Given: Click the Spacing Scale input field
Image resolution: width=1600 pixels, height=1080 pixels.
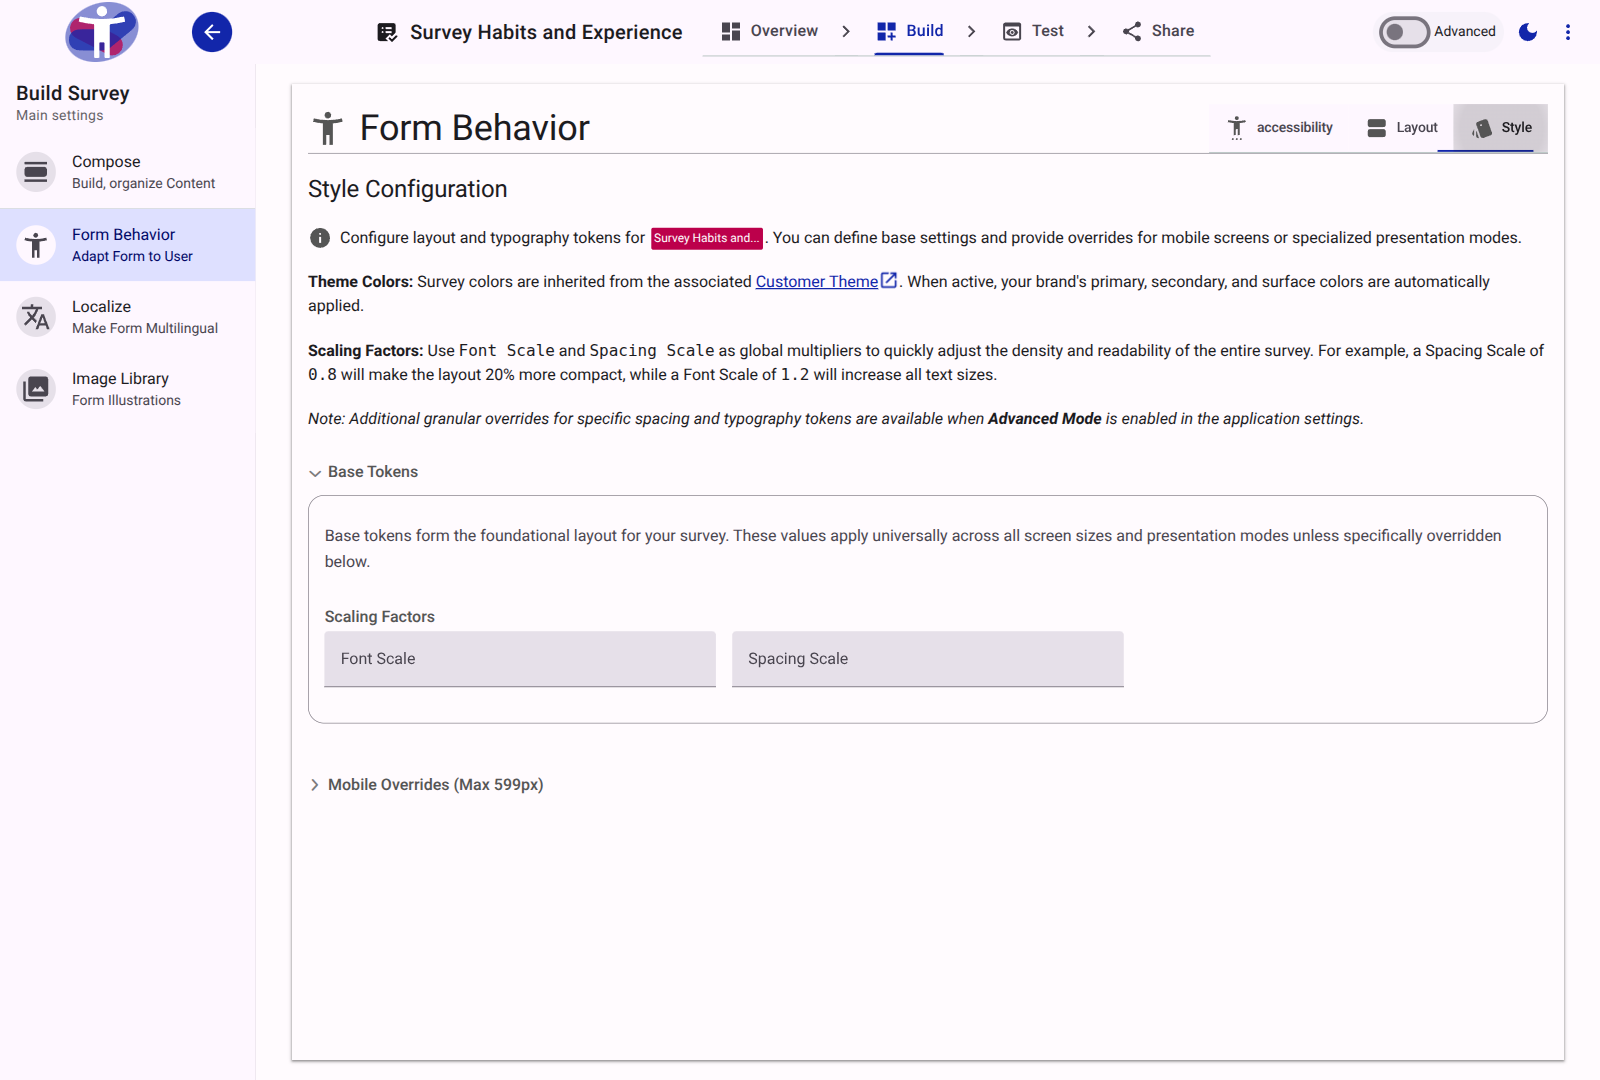Looking at the screenshot, I should tap(928, 659).
